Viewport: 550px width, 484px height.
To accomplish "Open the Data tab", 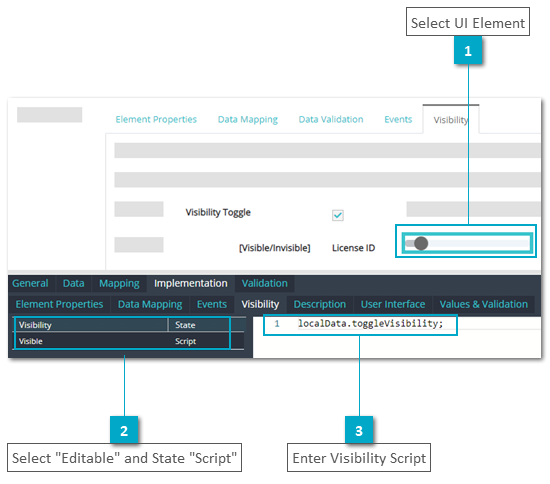I will pyautogui.click(x=73, y=283).
